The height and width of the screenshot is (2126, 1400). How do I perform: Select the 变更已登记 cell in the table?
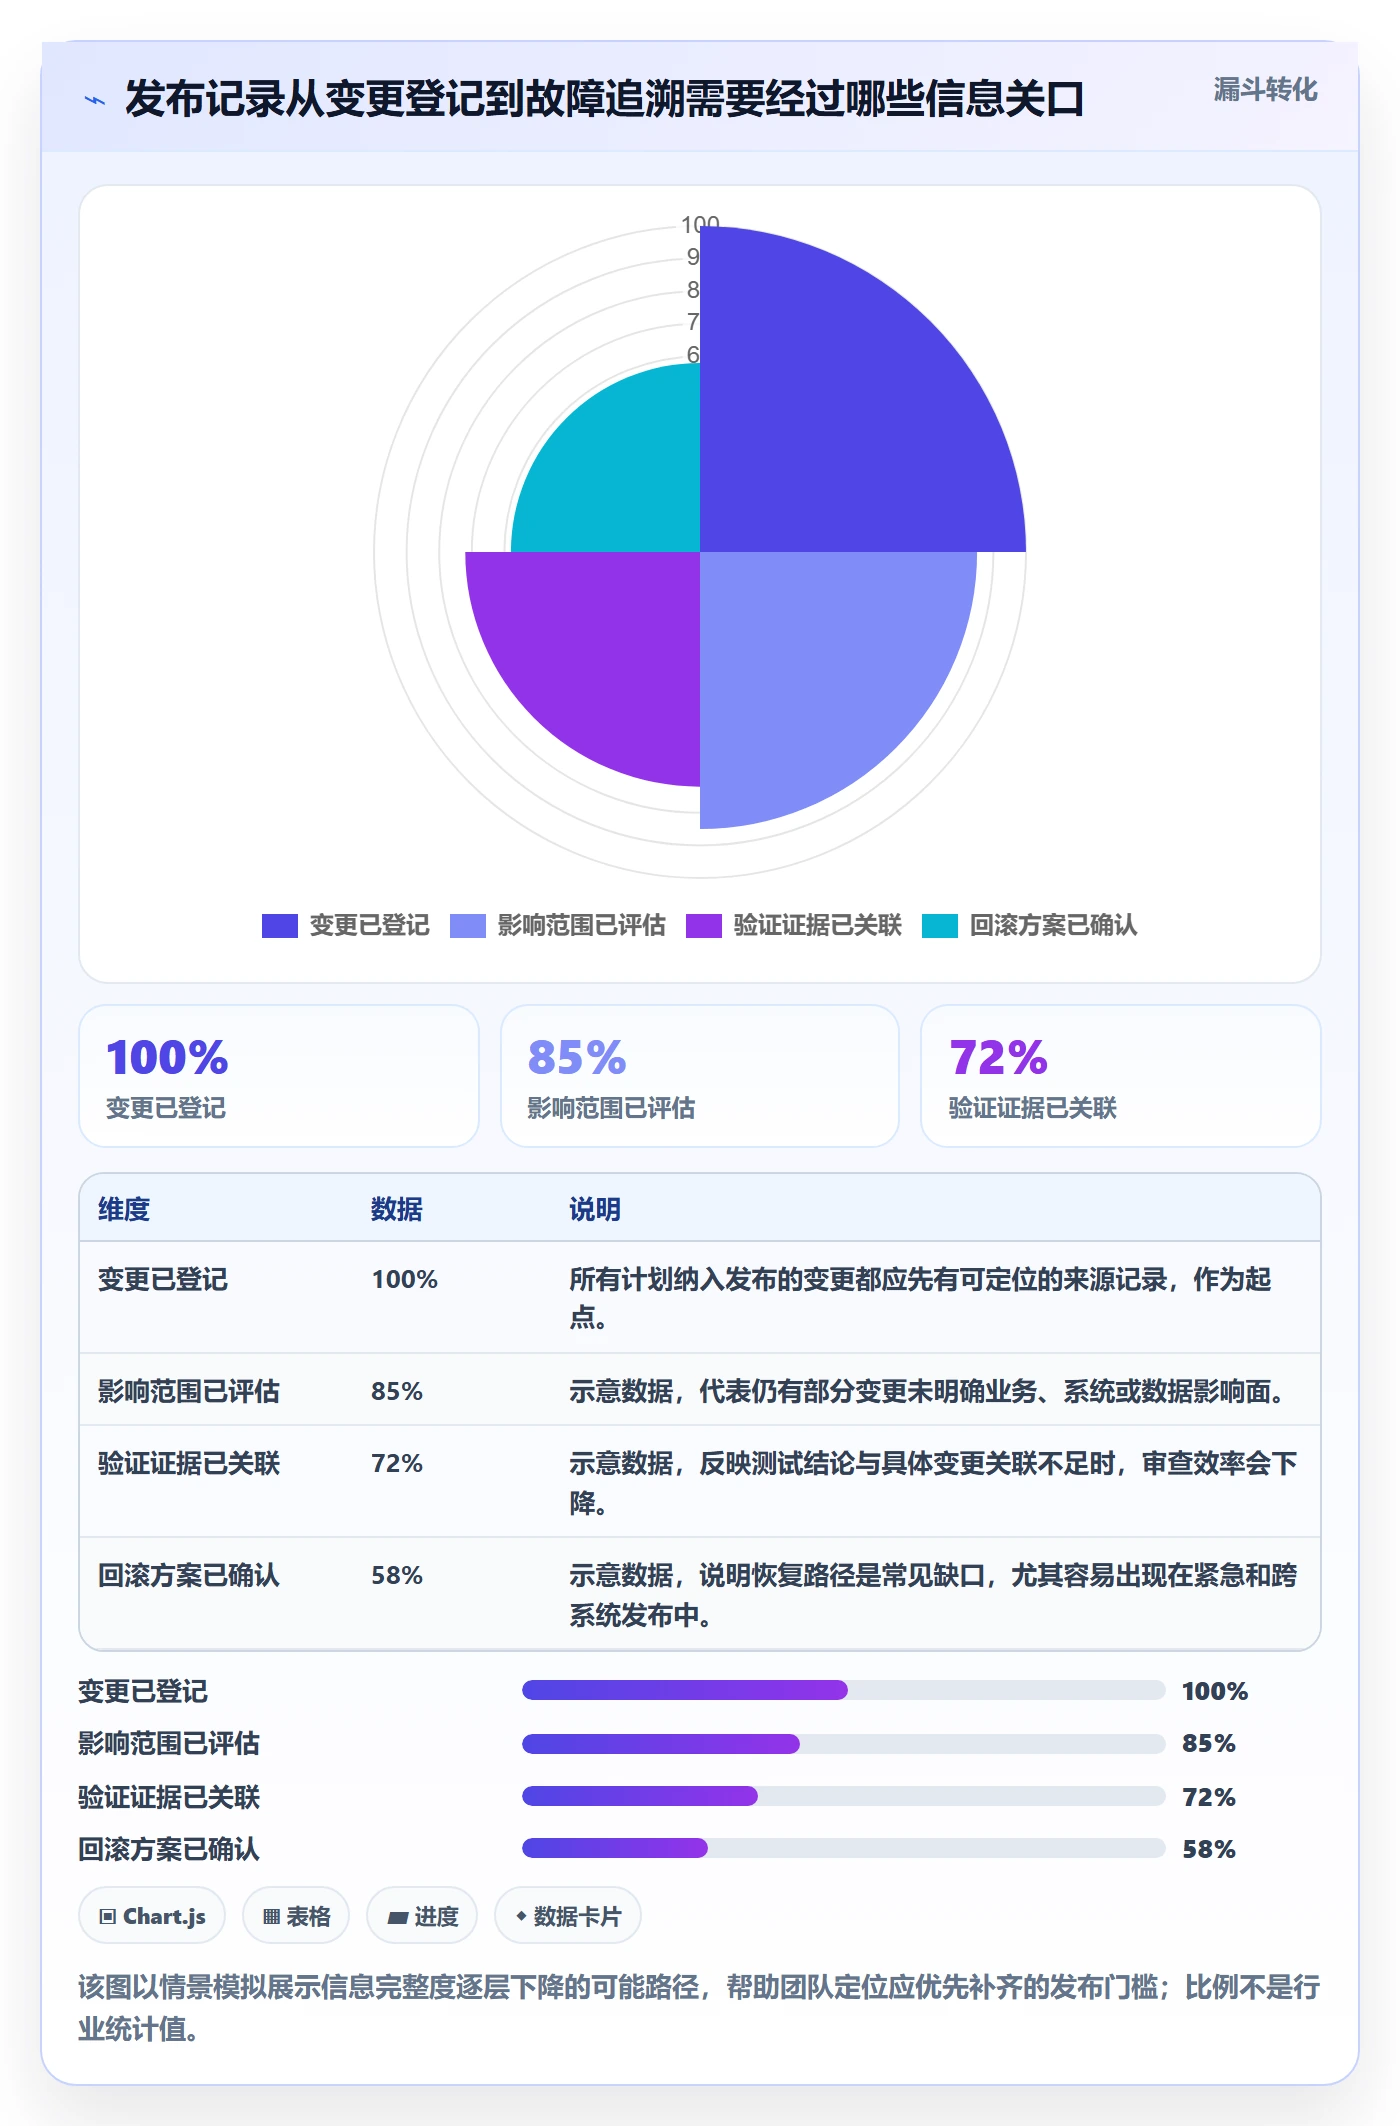pyautogui.click(x=163, y=1279)
